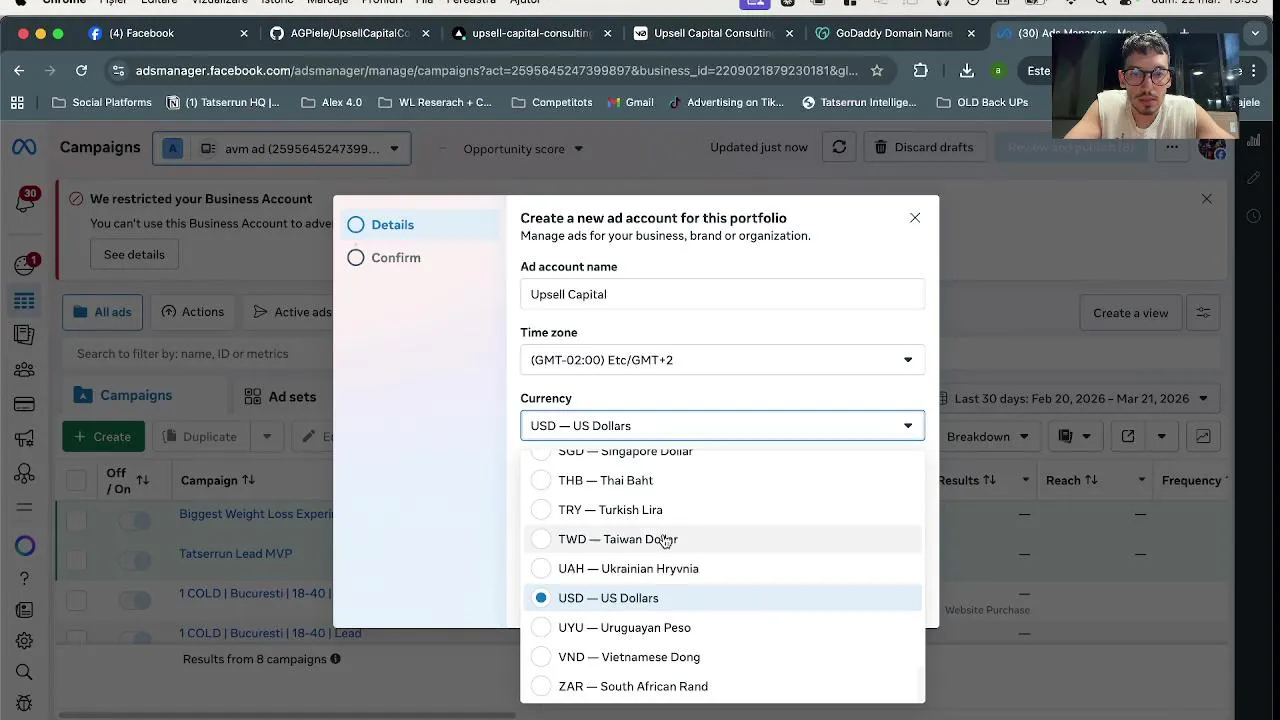Open columns preset dropdown next to Breakdown
1280x720 pixels.
tap(1074, 437)
